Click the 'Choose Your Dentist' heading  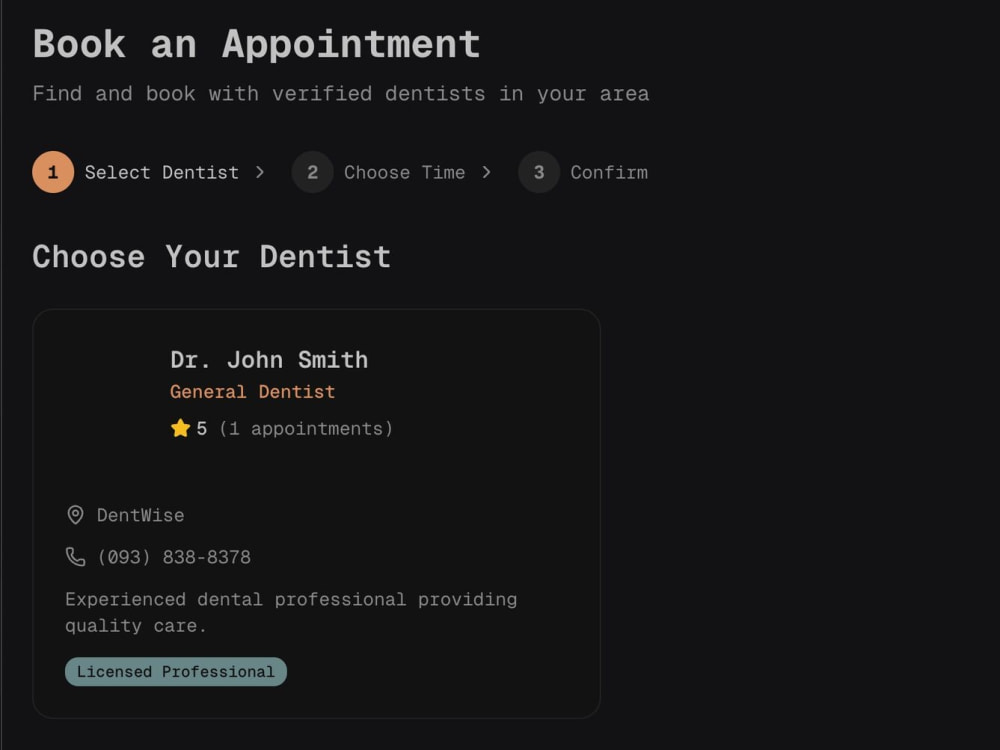click(x=211, y=257)
